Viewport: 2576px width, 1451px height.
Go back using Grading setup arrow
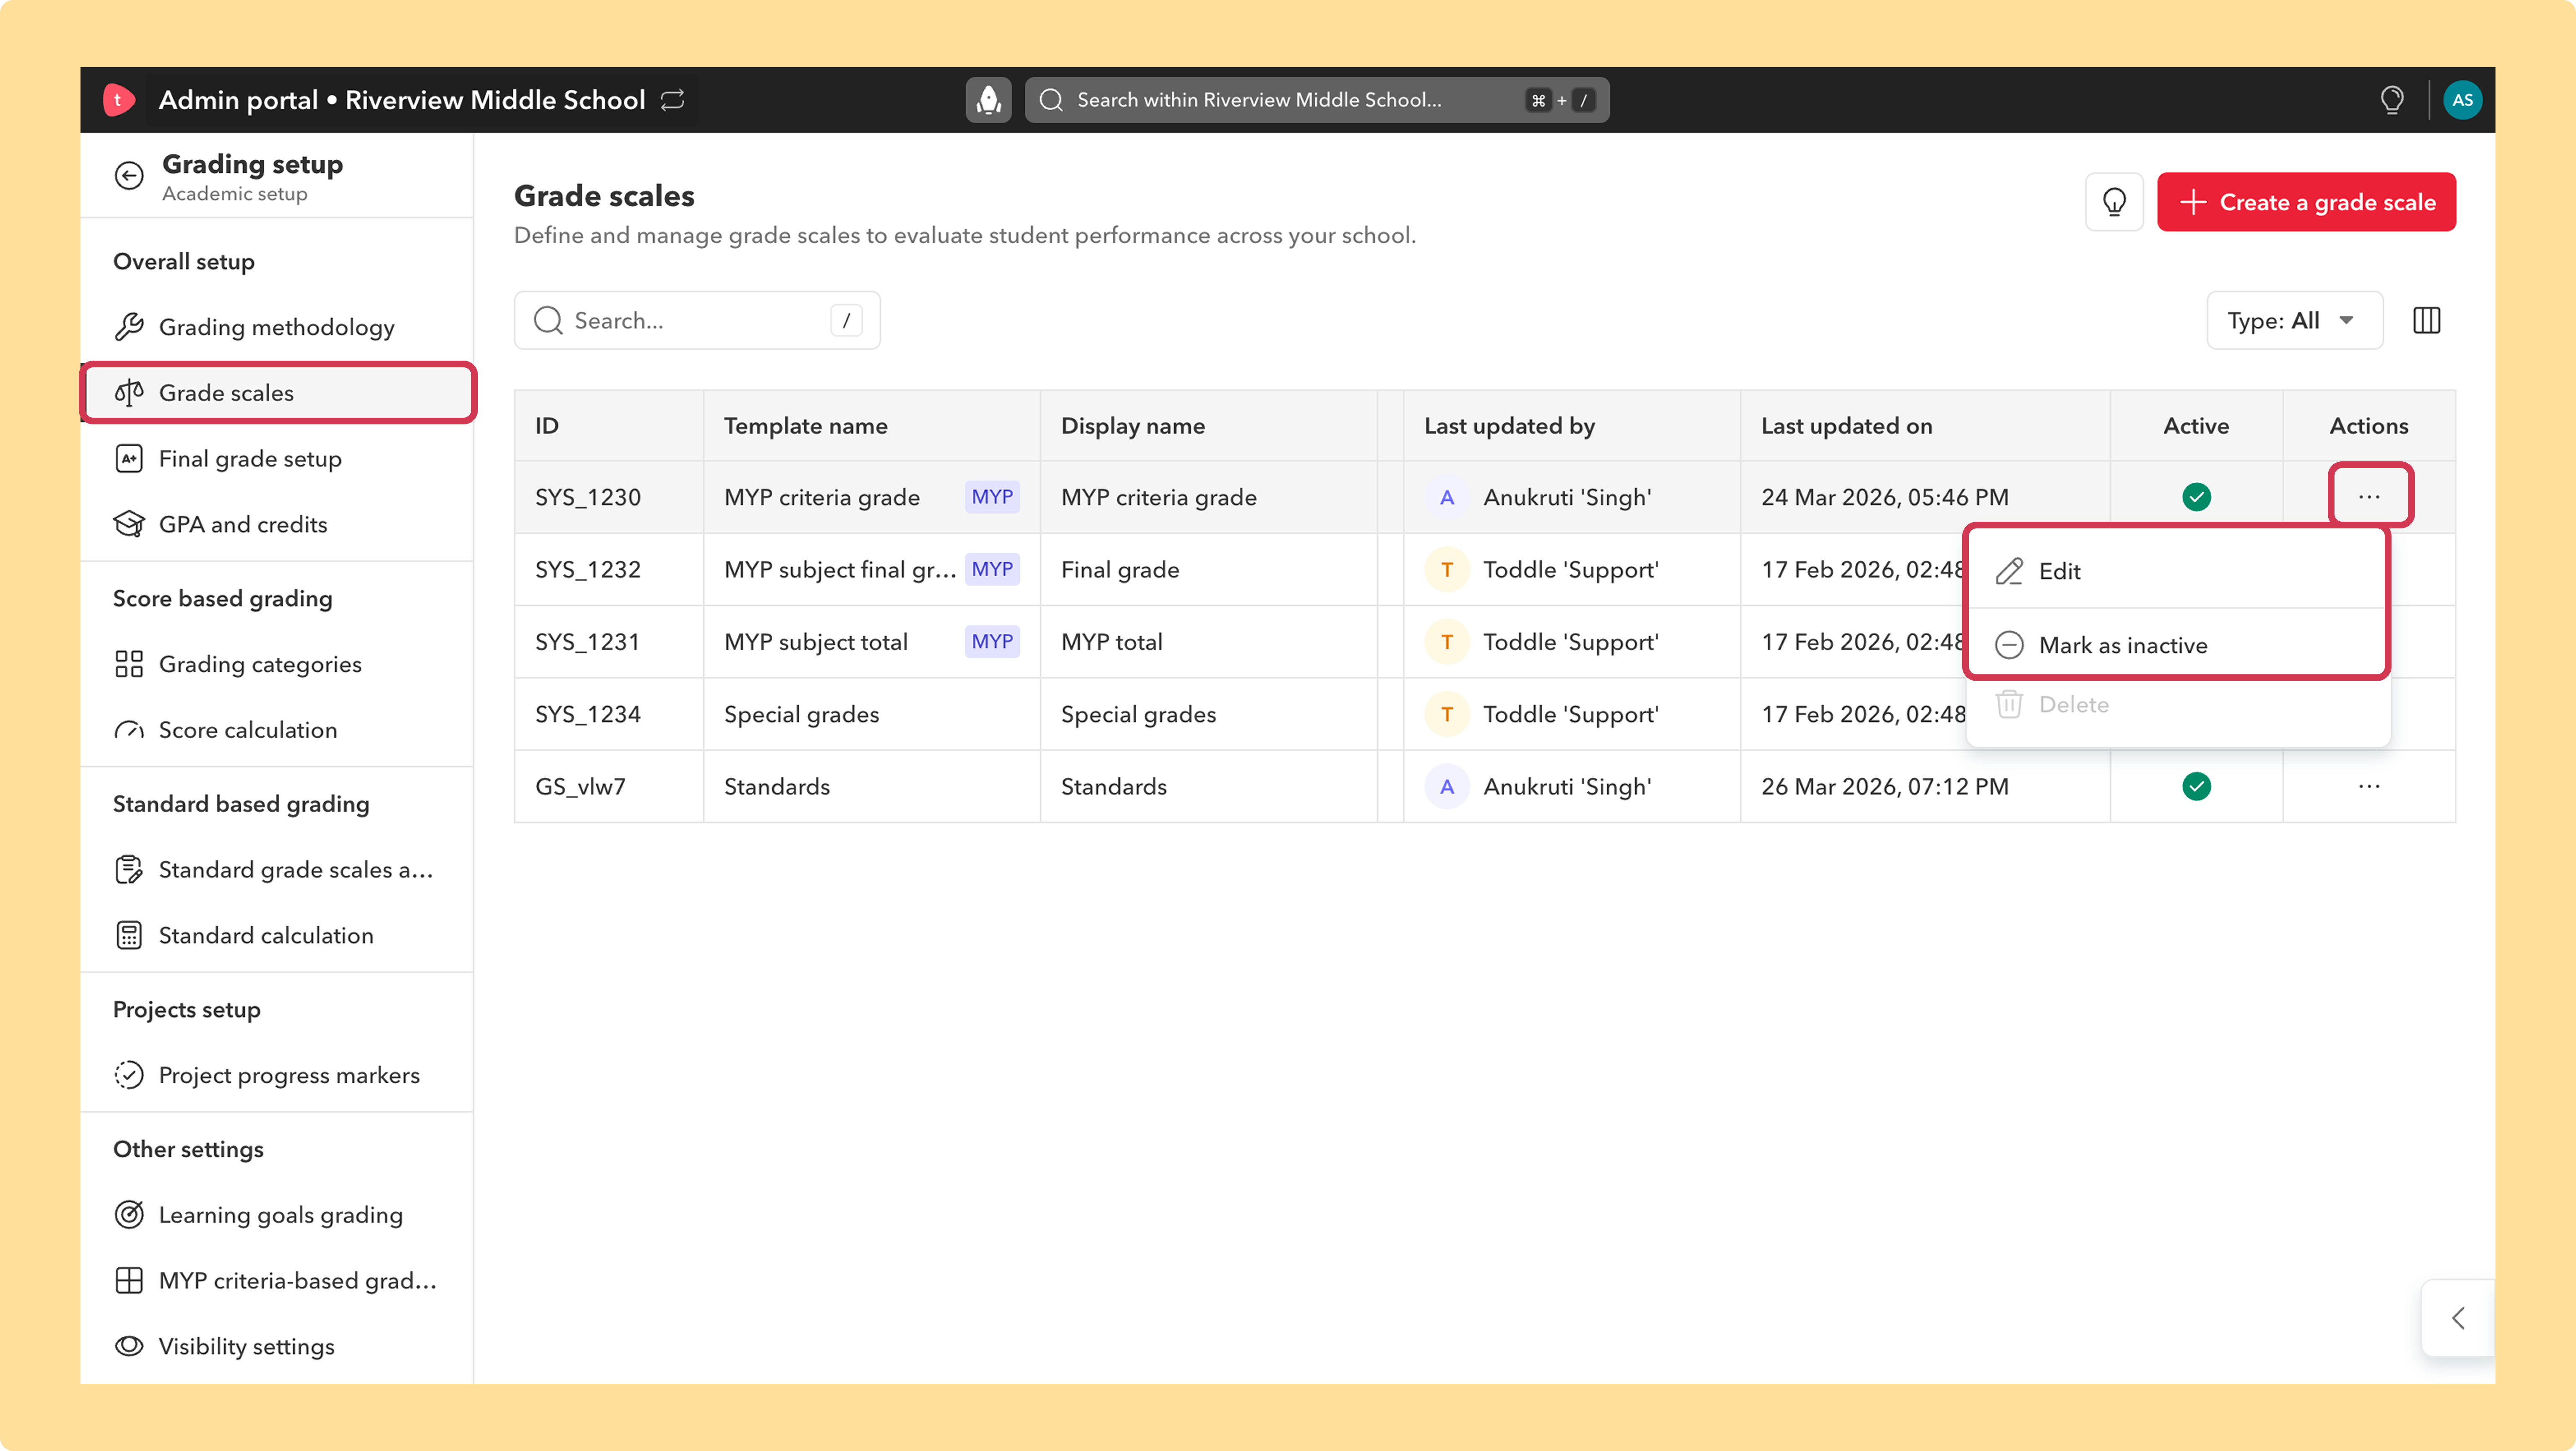pos(129,176)
